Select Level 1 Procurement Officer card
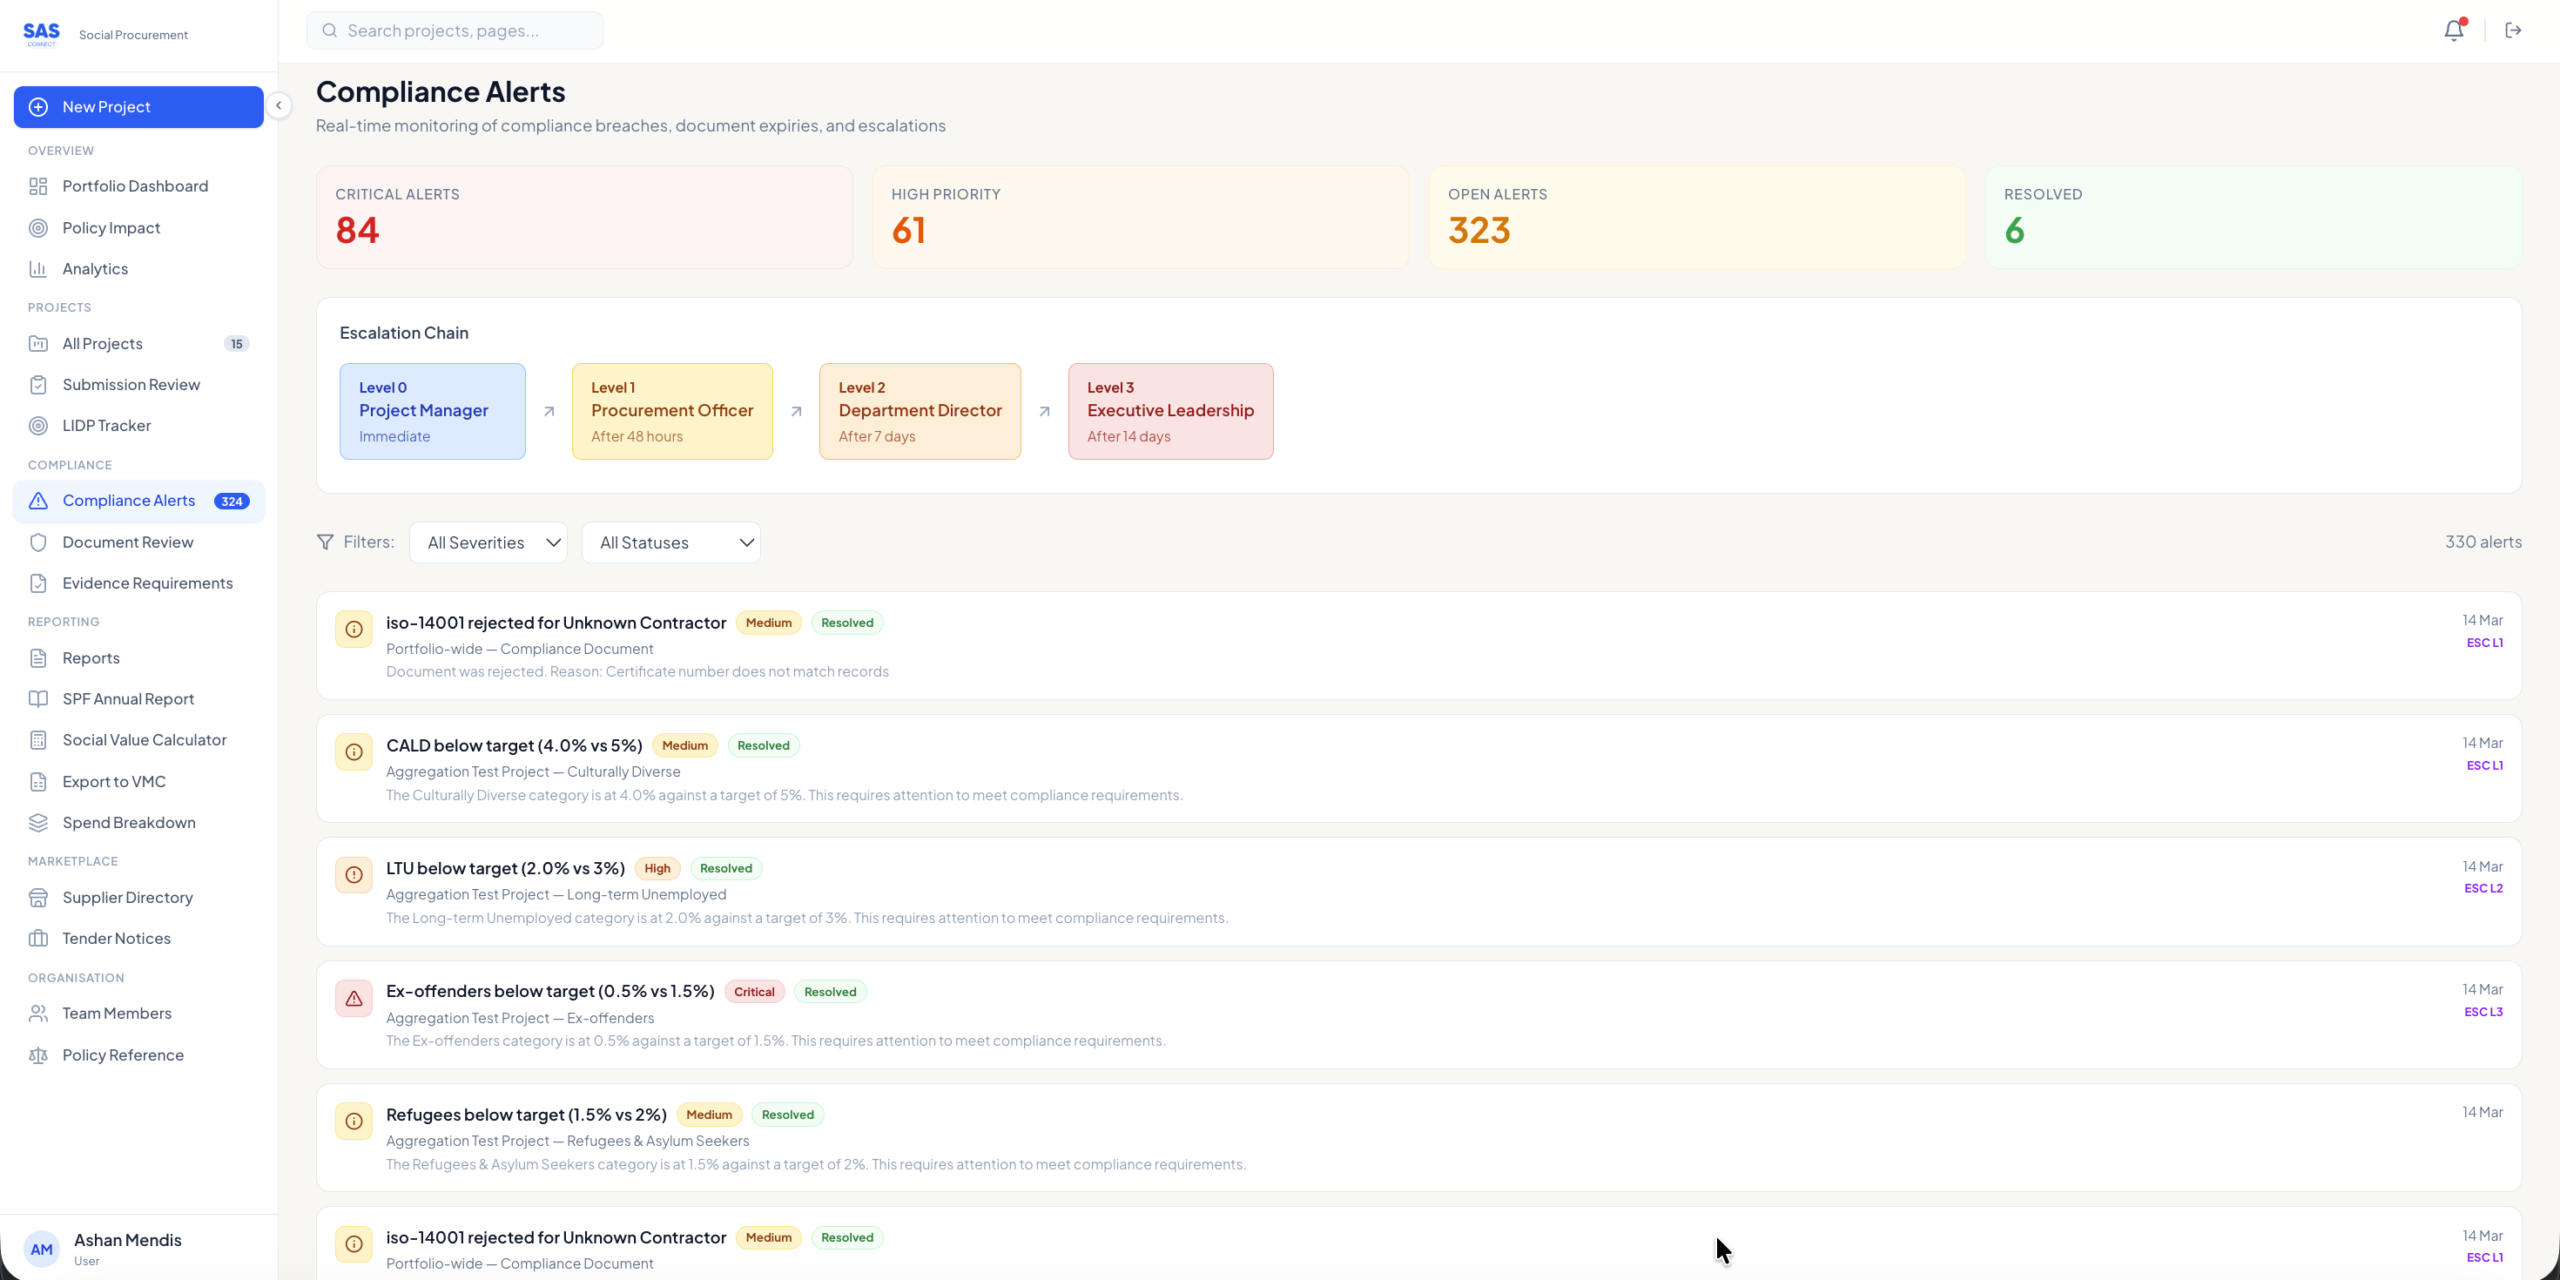The image size is (2560, 1280). click(672, 411)
